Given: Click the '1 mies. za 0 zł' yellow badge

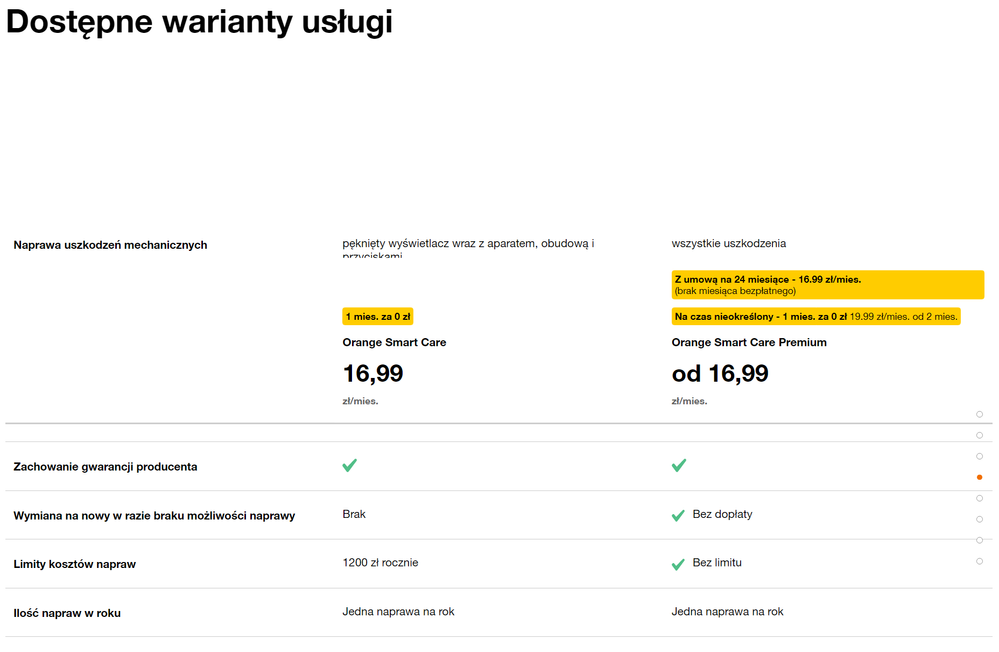Looking at the screenshot, I should click(x=378, y=317).
